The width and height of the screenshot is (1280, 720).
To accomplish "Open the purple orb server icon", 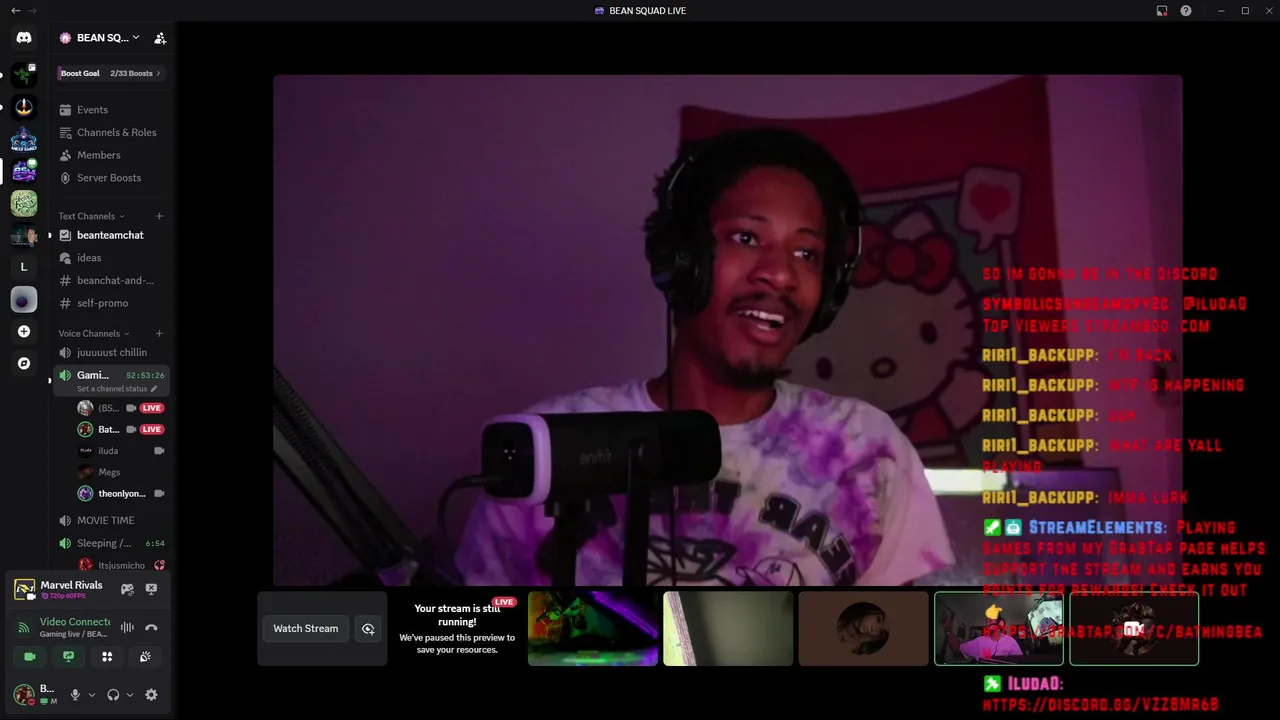I will tap(24, 299).
